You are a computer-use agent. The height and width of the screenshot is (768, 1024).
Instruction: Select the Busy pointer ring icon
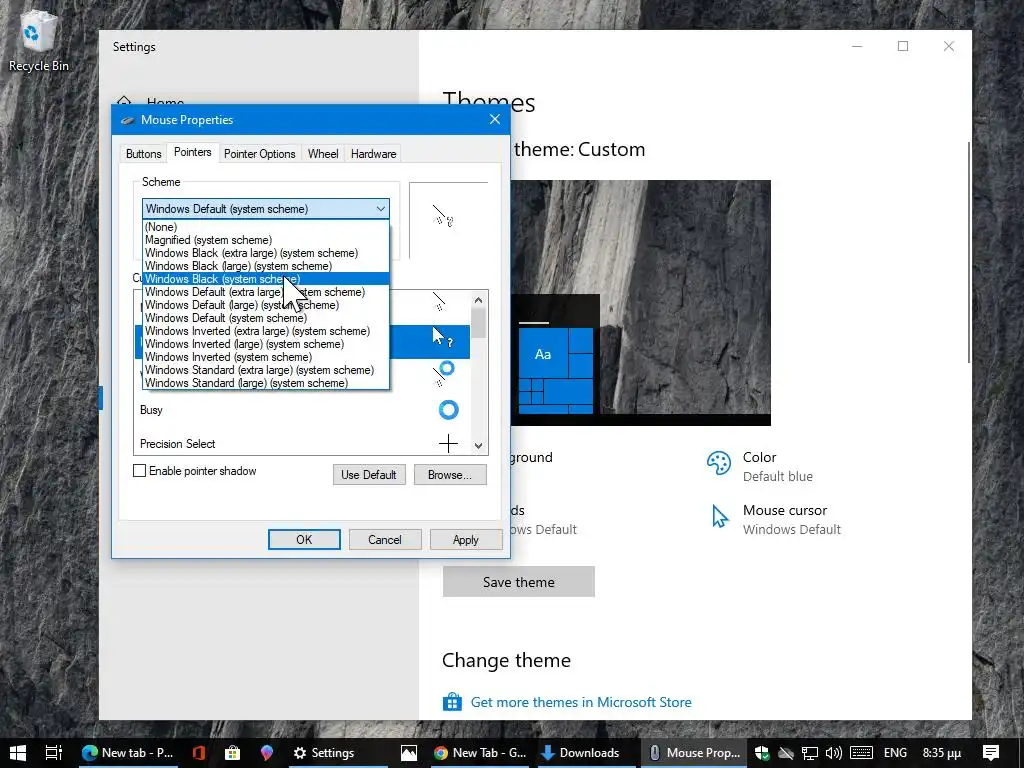tap(449, 410)
